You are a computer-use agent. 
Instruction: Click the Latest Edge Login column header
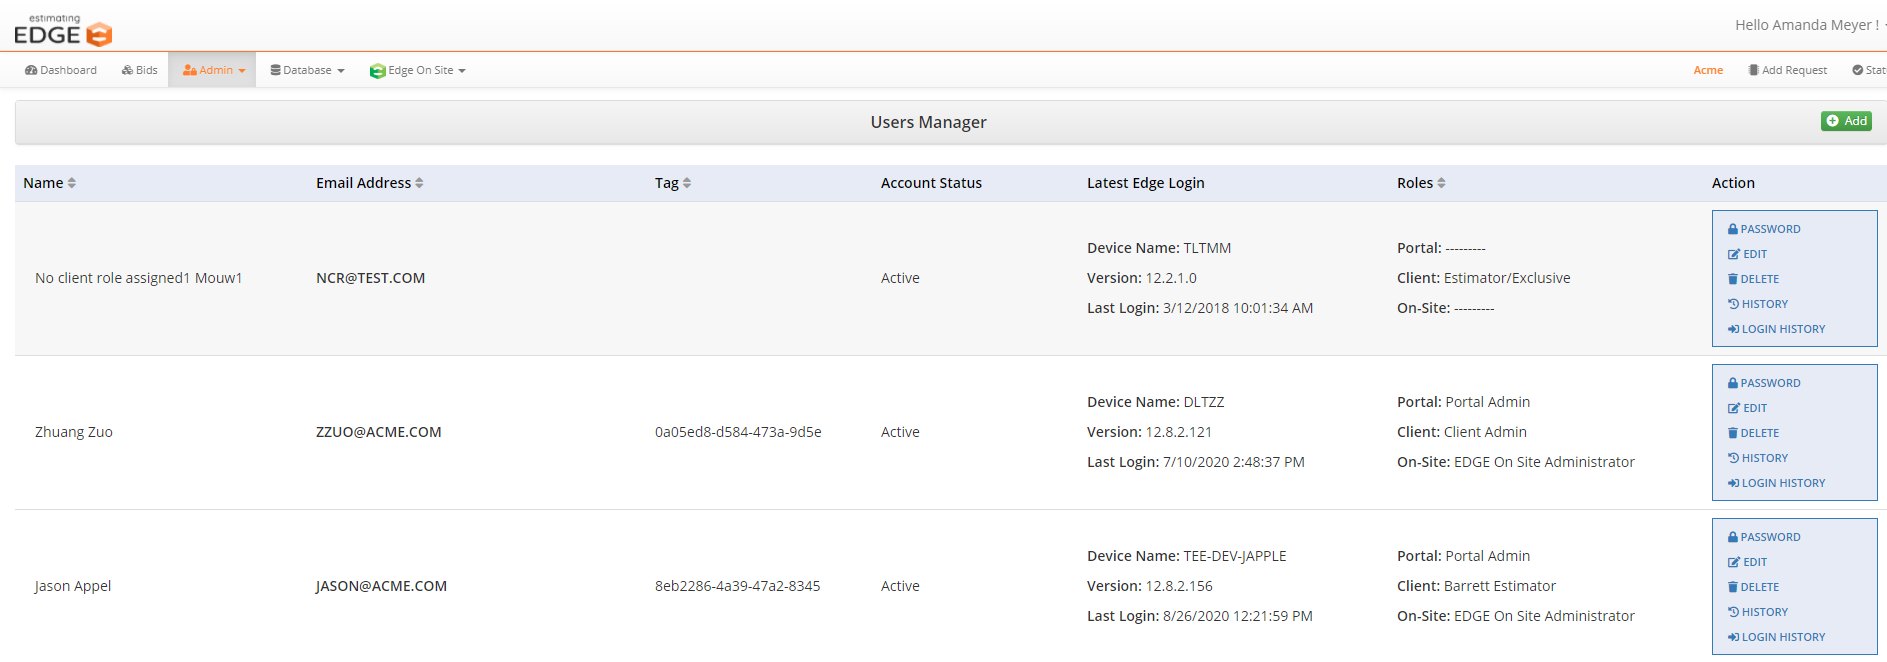[x=1145, y=183]
